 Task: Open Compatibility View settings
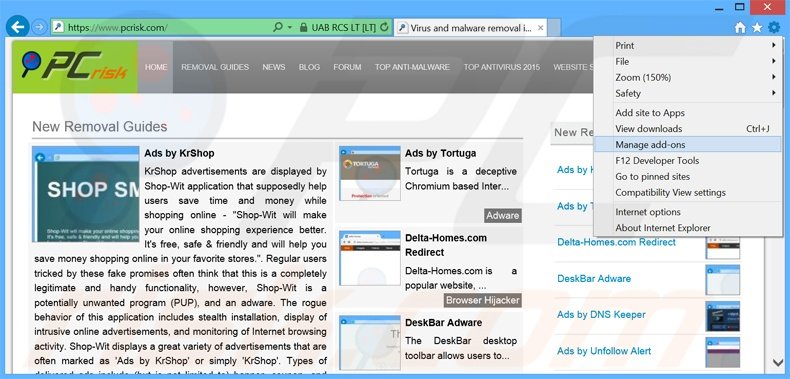pyautogui.click(x=688, y=193)
